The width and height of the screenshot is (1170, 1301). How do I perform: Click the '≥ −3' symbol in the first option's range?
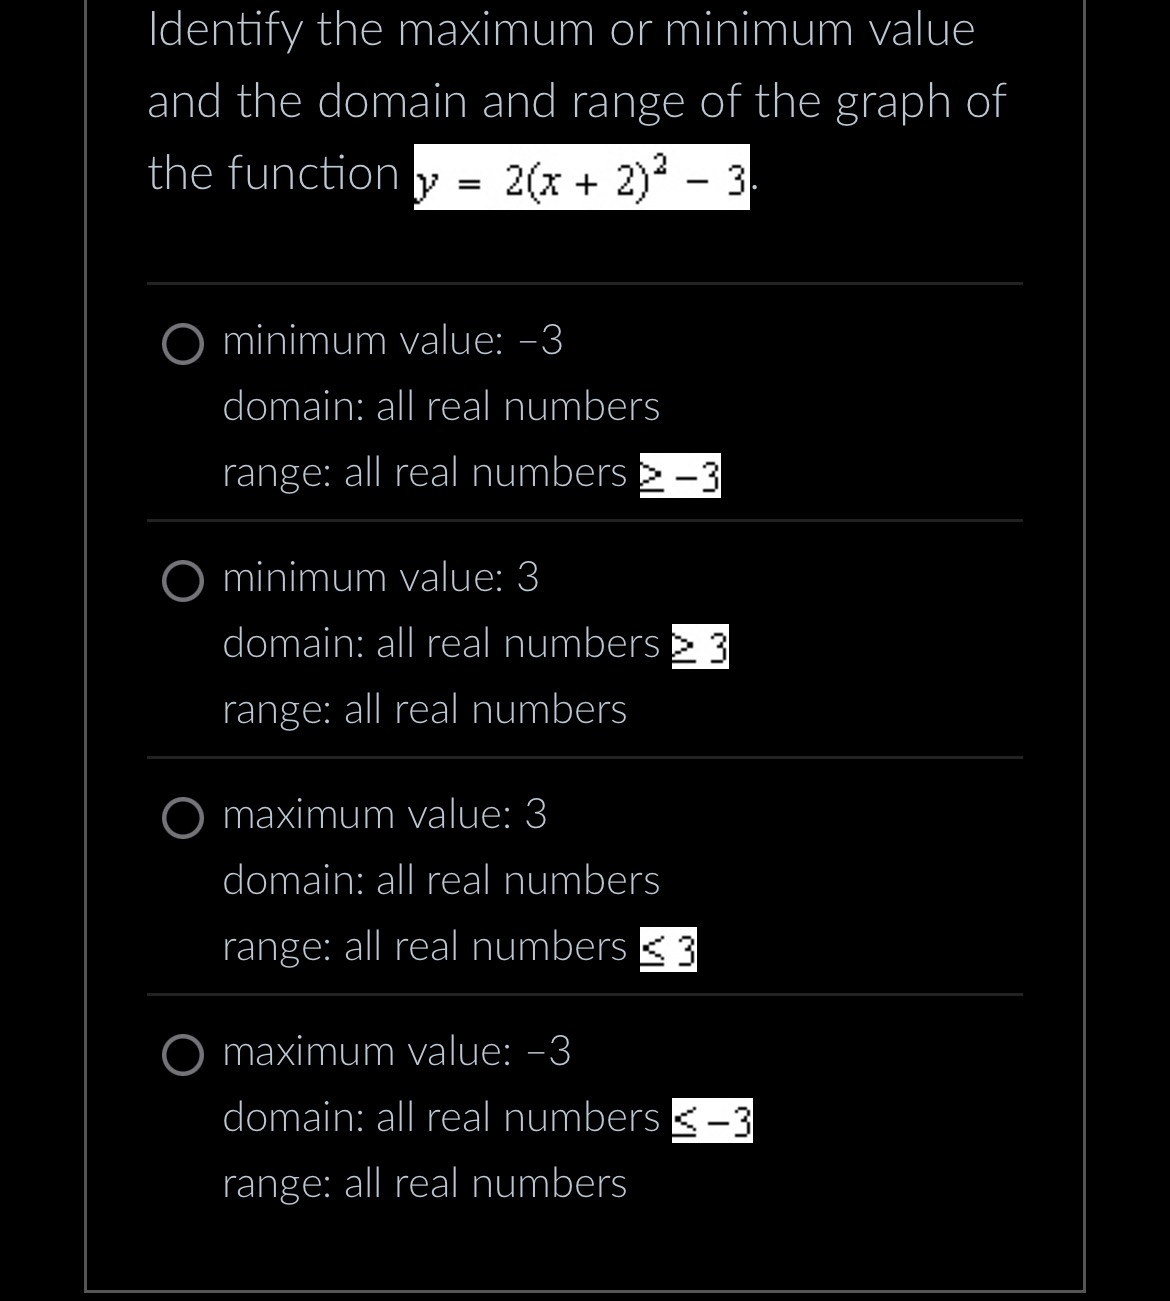[680, 477]
